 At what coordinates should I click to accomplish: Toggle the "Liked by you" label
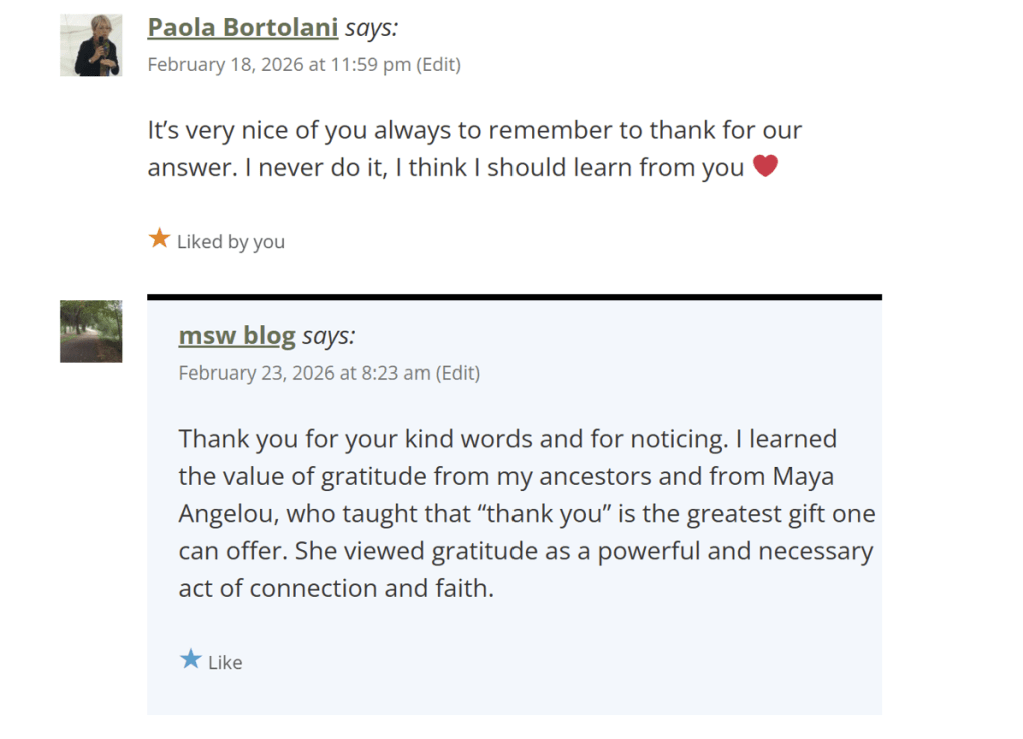click(x=230, y=242)
